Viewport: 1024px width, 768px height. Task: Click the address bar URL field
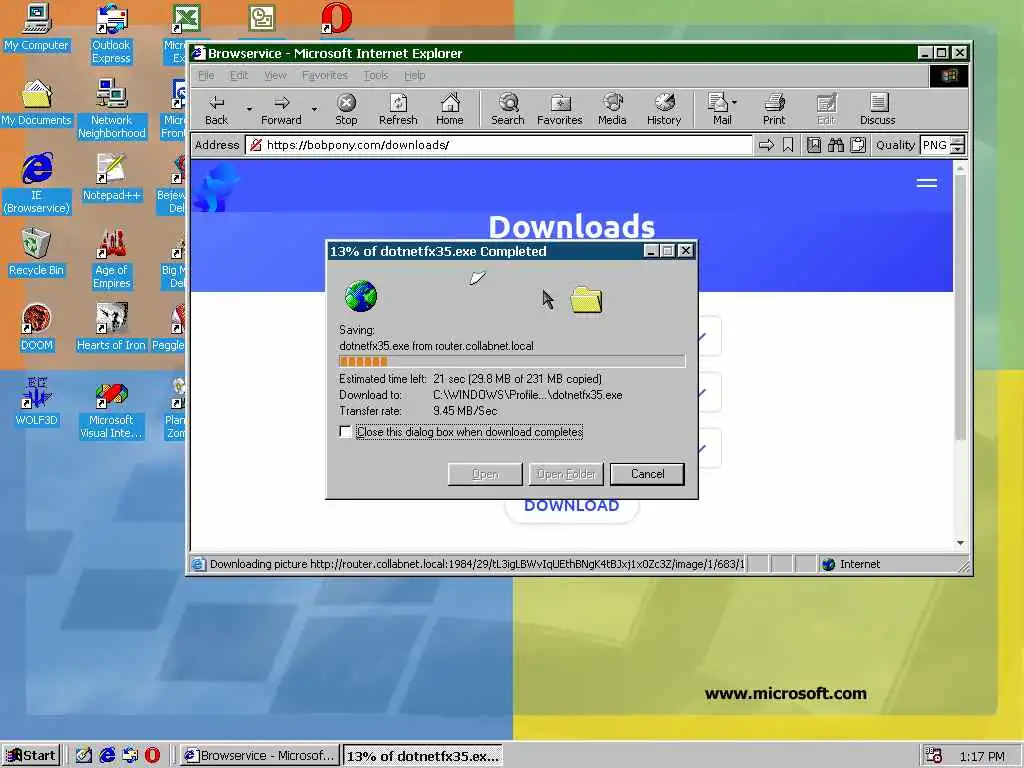pyautogui.click(x=499, y=145)
